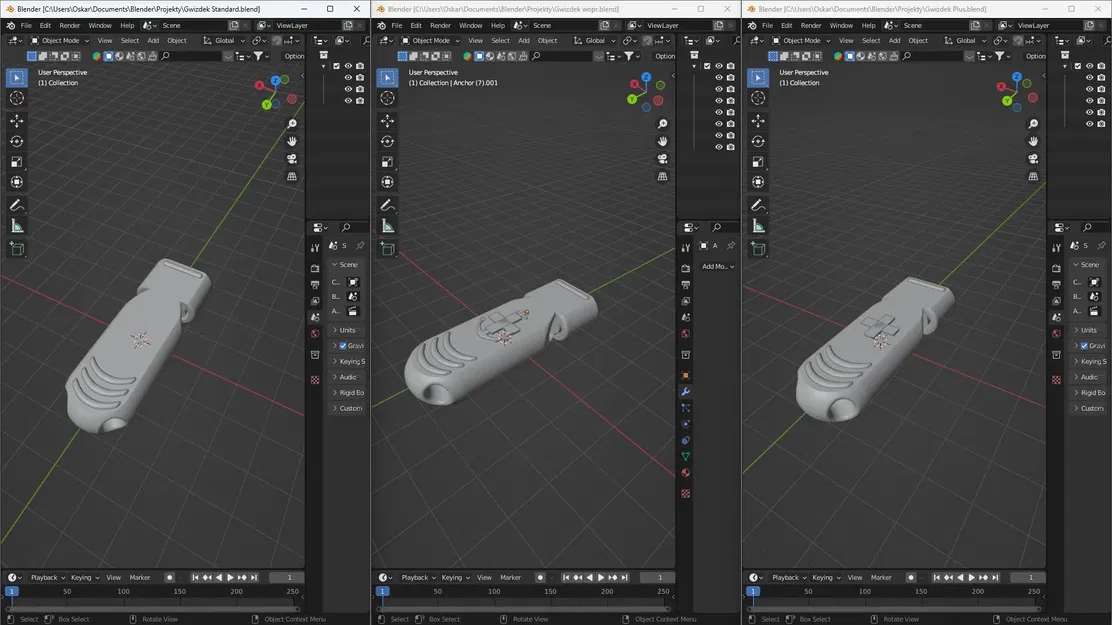Click the Marker button in Gwizdek wopr timeline
Viewport: 1112px width, 625px height.
coord(510,578)
